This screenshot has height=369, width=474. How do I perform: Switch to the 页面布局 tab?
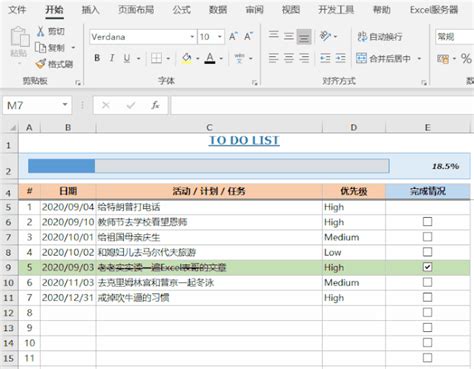point(136,10)
